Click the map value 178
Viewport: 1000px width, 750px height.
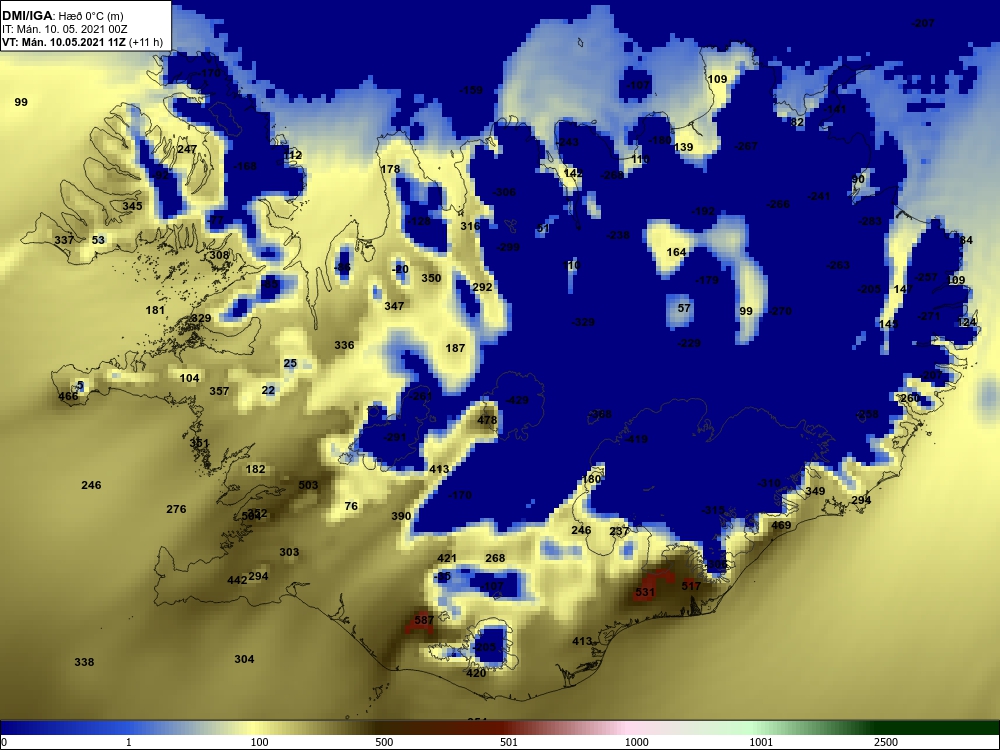[x=390, y=169]
